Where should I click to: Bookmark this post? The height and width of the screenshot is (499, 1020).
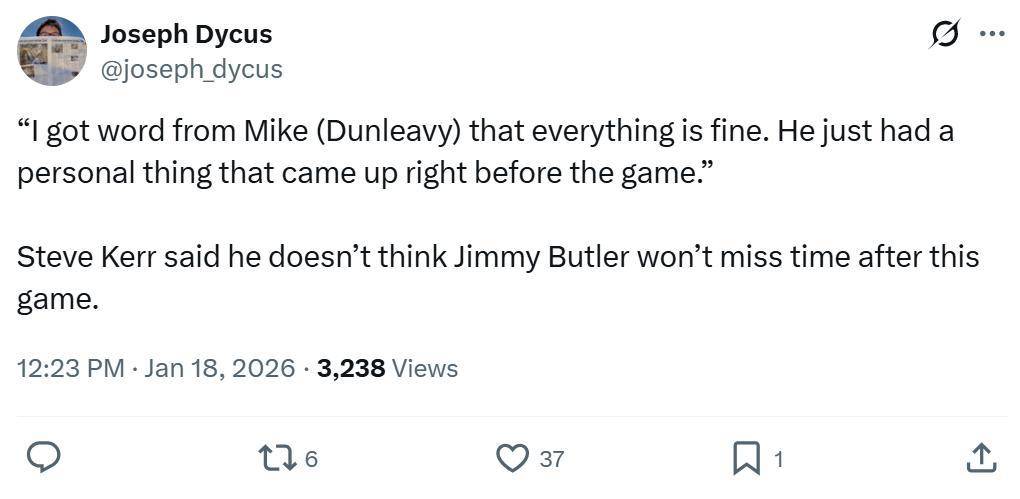[x=746, y=458]
